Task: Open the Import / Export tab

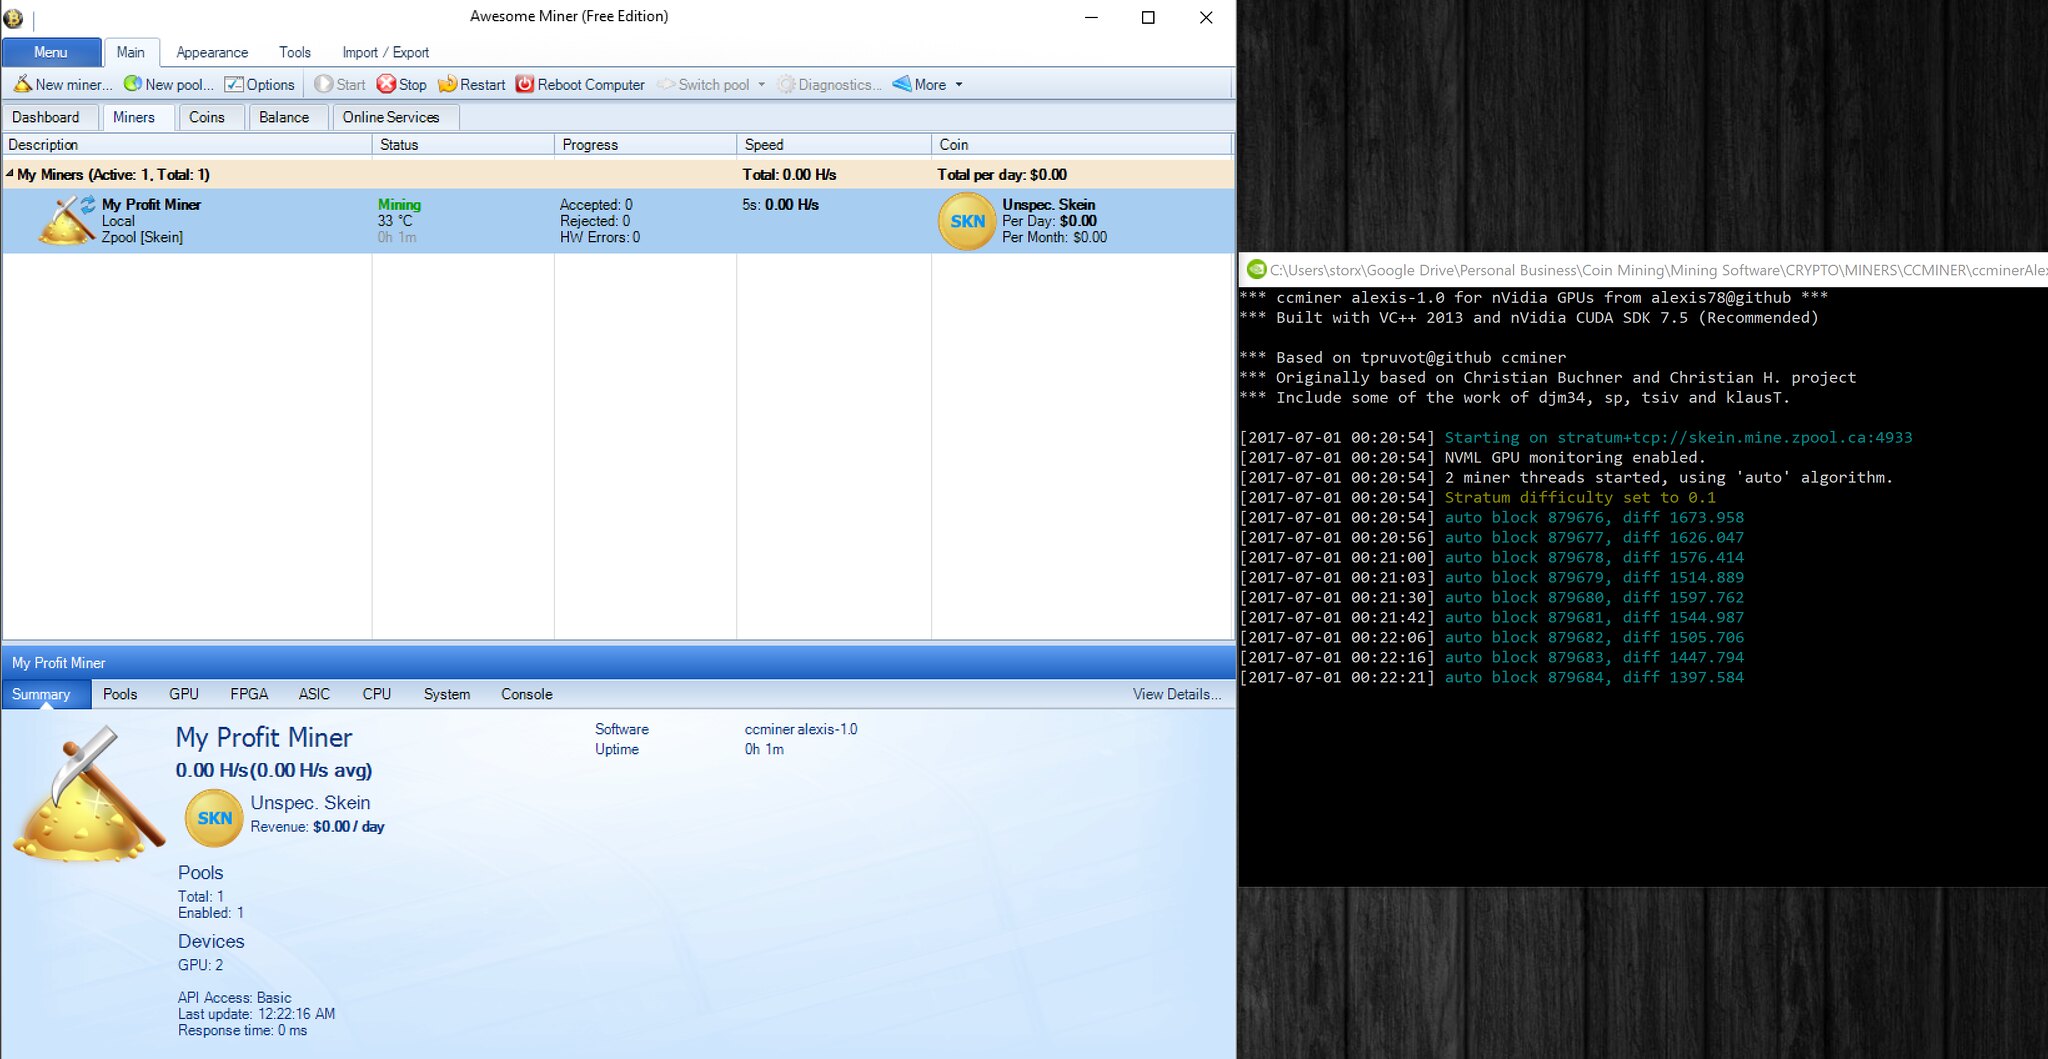Action: click(385, 52)
